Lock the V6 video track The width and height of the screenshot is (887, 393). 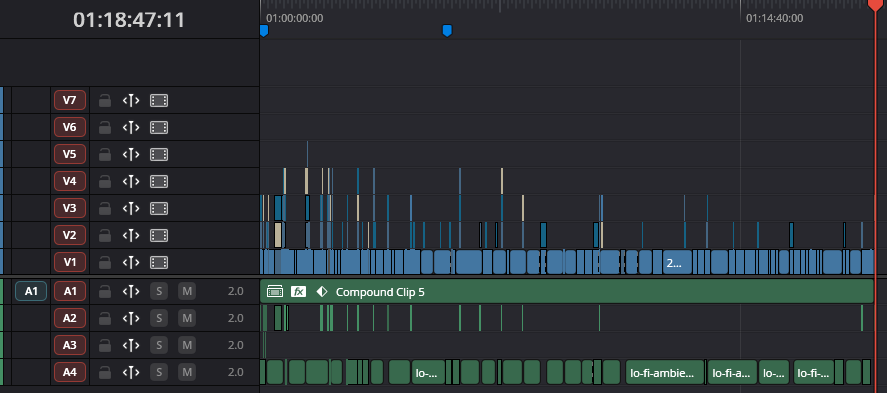coord(105,128)
